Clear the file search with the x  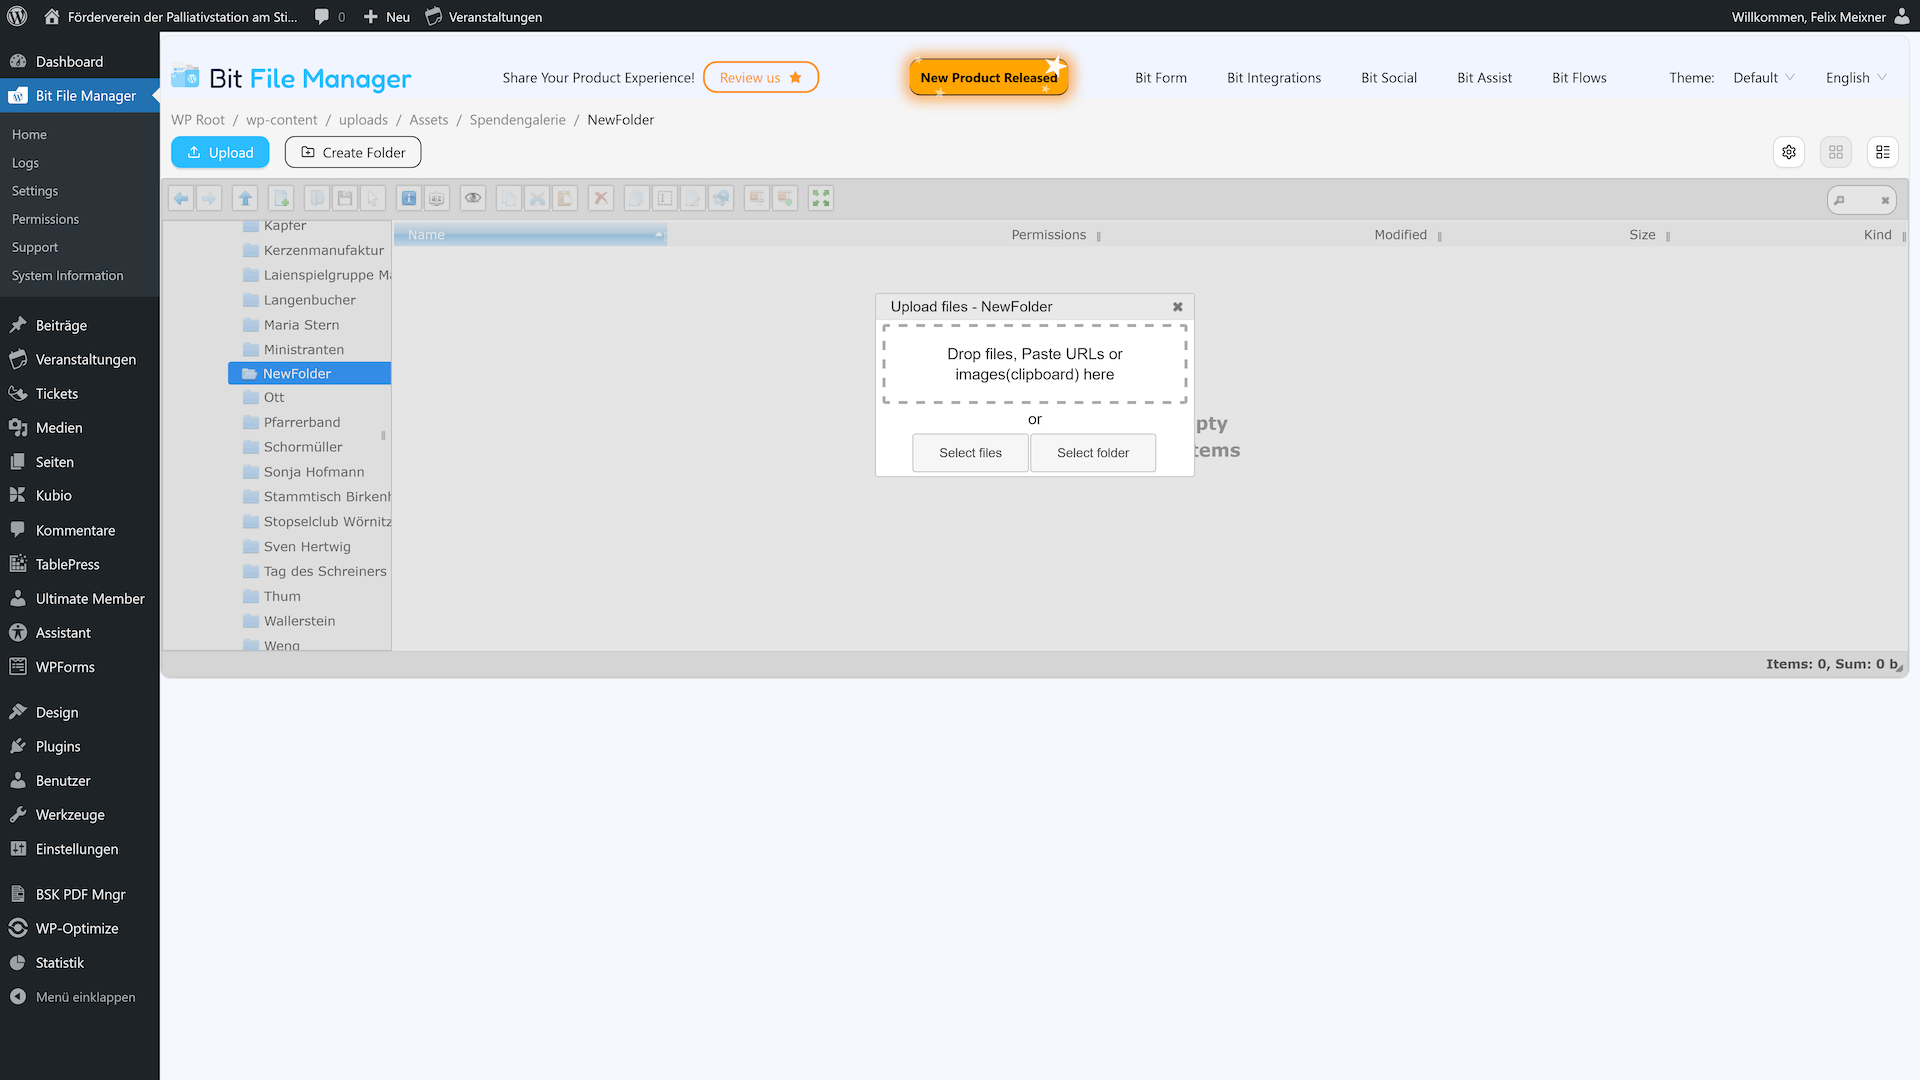pos(1885,200)
